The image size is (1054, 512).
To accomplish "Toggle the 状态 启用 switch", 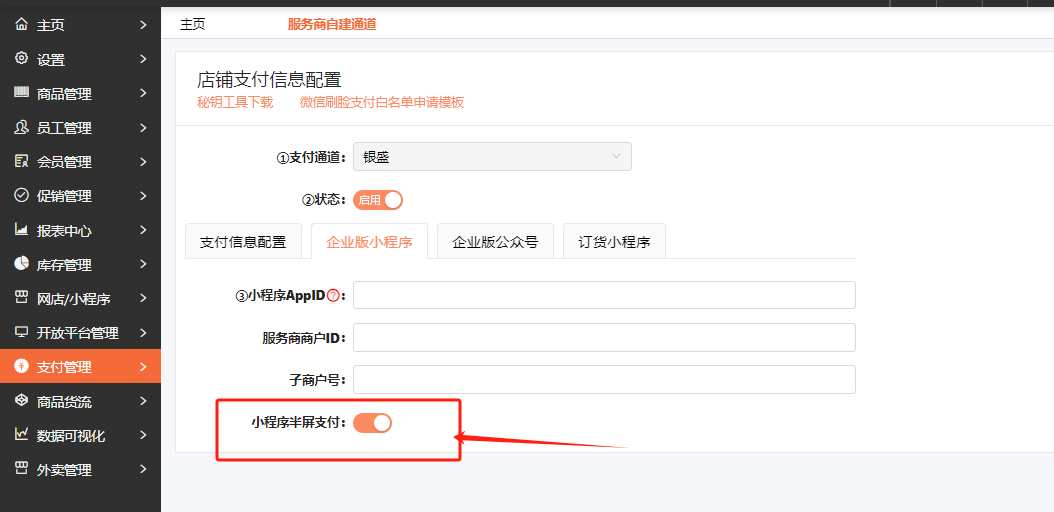I will (x=378, y=200).
